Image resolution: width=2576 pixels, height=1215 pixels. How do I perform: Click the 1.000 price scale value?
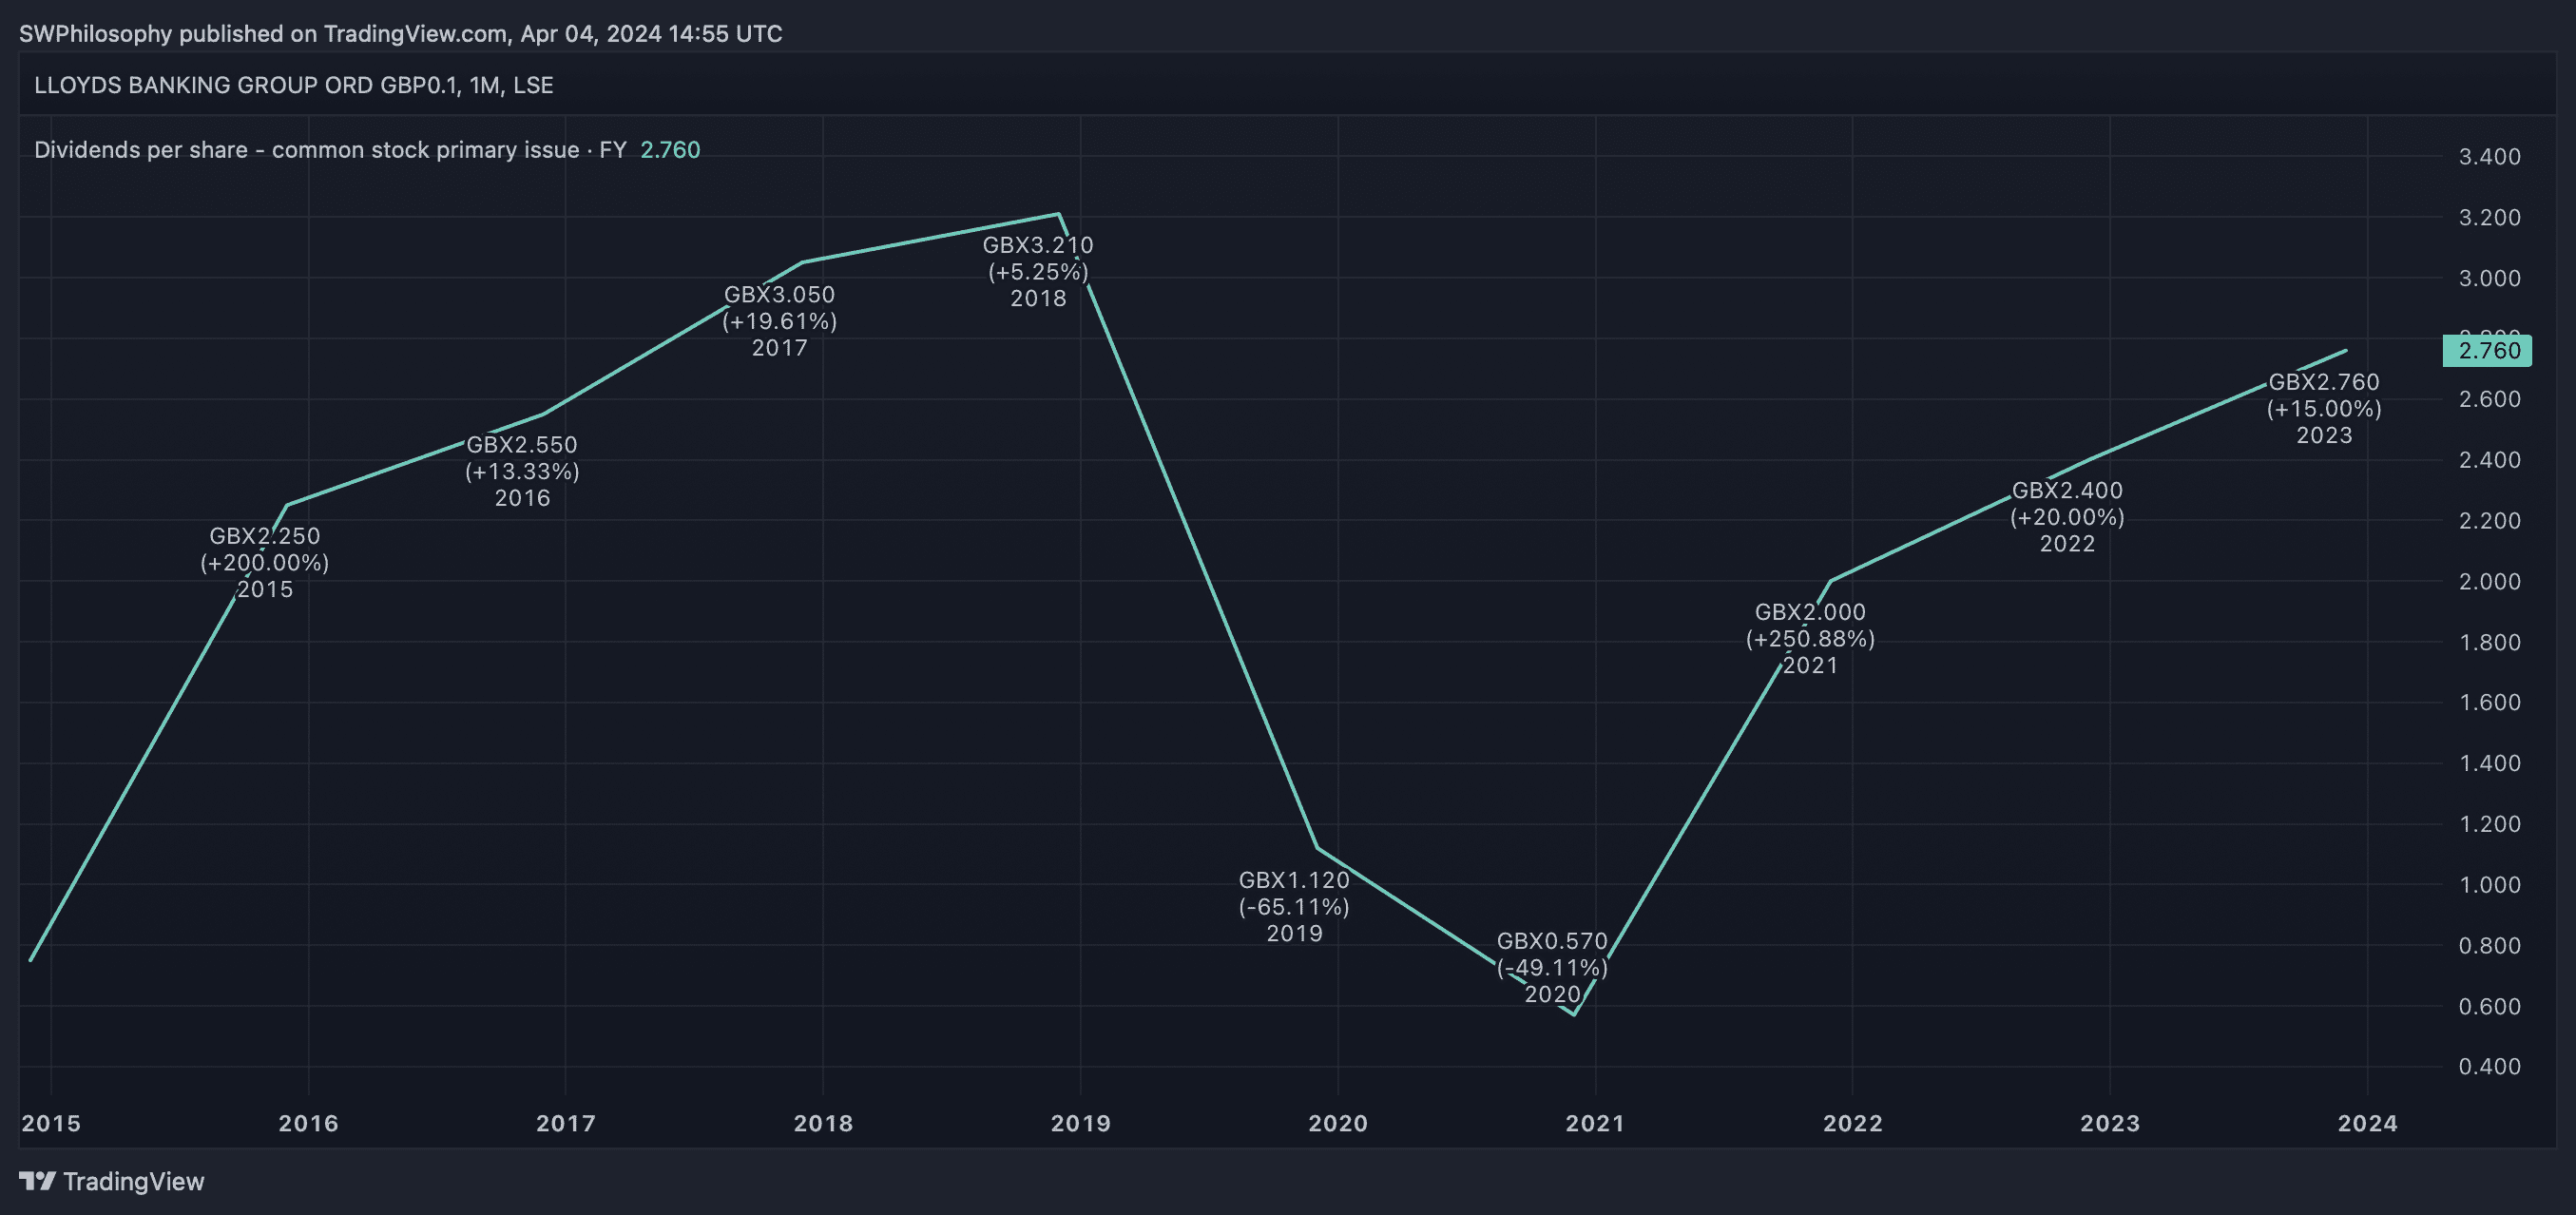(2490, 885)
